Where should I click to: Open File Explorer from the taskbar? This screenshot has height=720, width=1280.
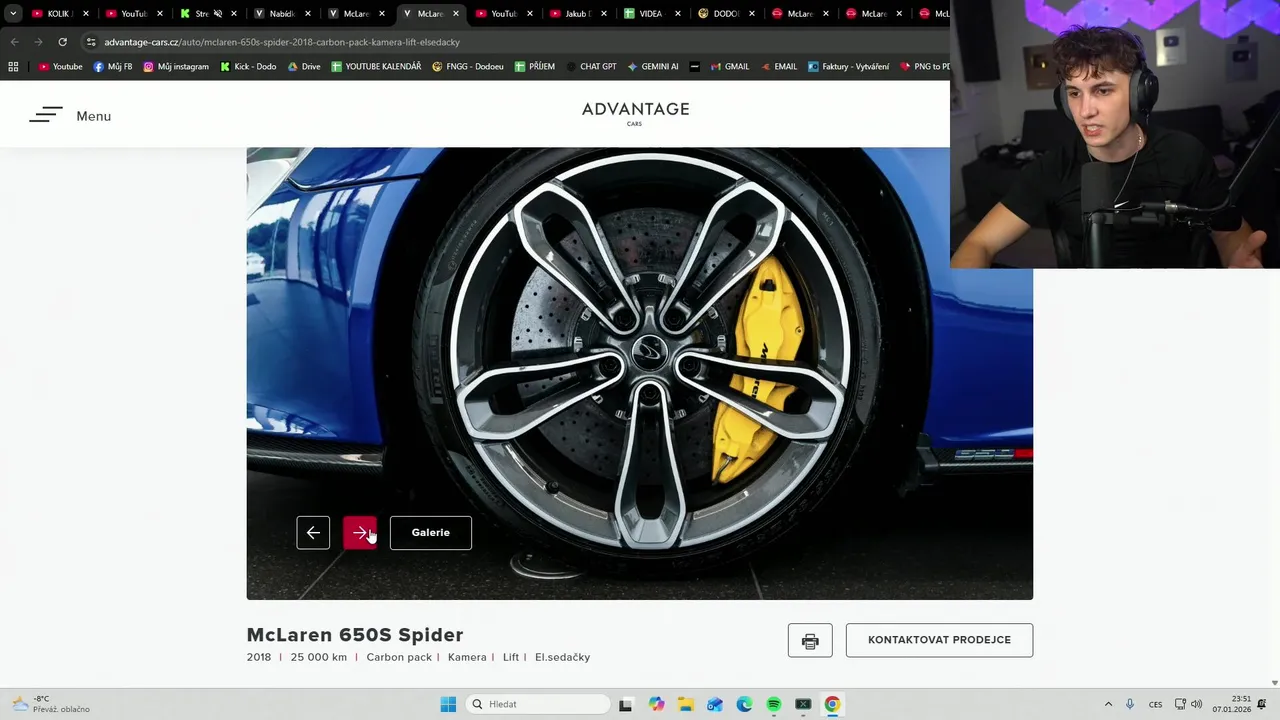pos(685,704)
